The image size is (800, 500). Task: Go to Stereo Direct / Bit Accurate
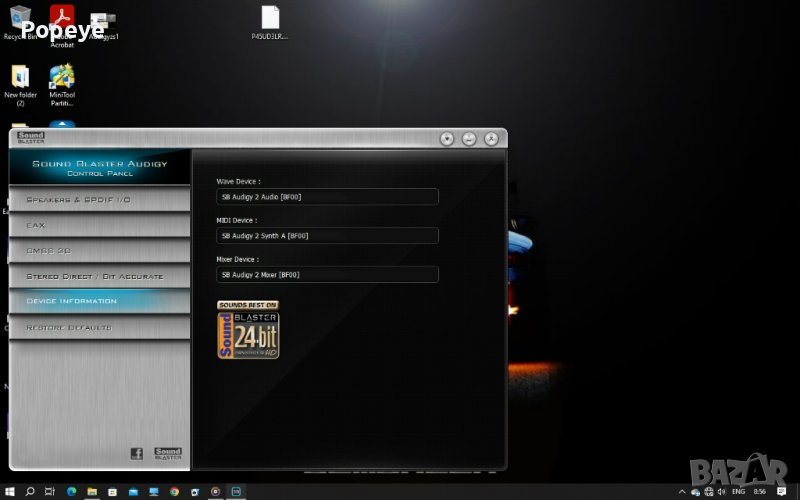pyautogui.click(x=100, y=276)
